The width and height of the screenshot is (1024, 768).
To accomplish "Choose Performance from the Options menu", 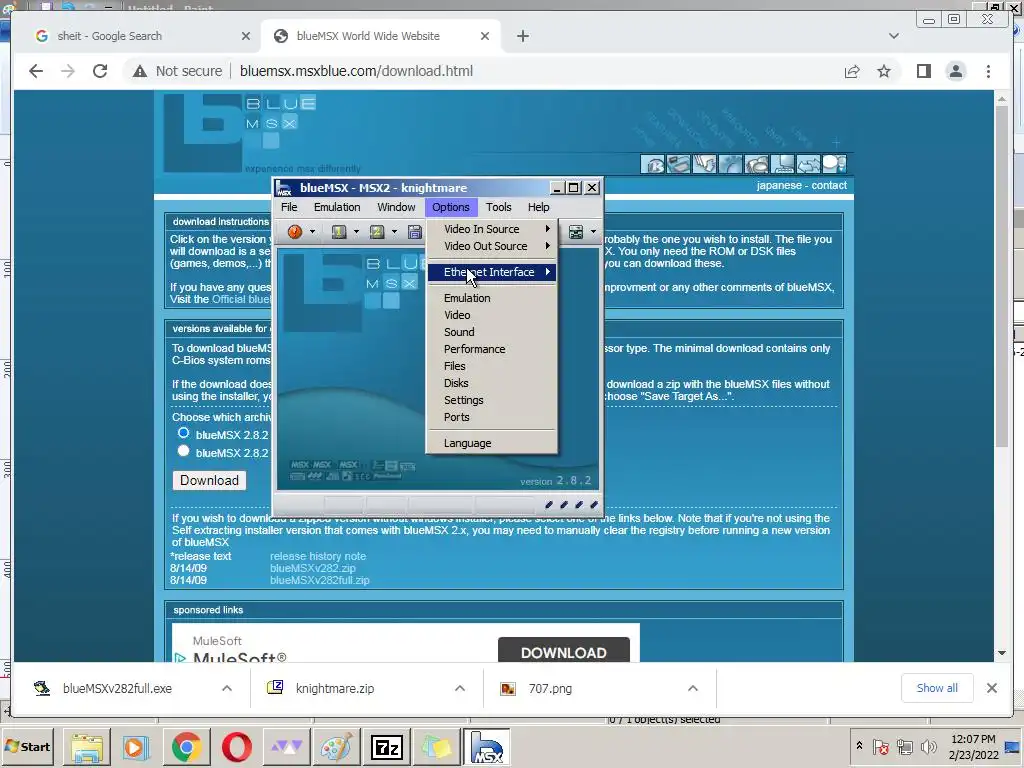I will (492, 349).
